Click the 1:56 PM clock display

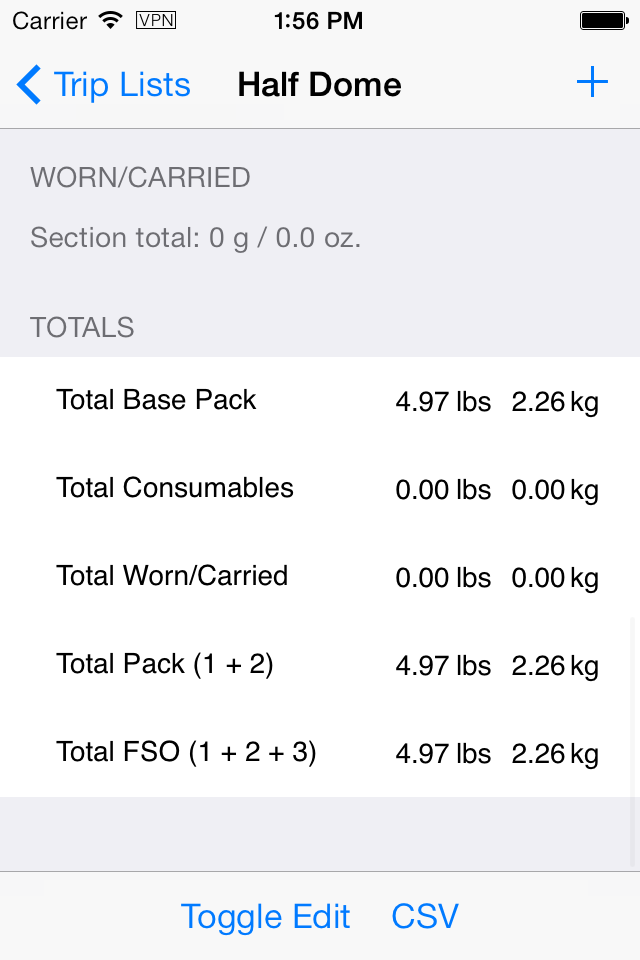[318, 21]
